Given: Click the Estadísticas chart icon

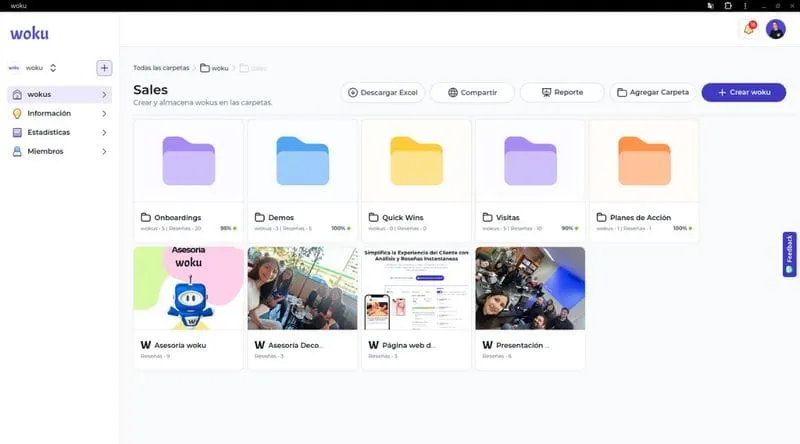Looking at the screenshot, I should [x=17, y=132].
